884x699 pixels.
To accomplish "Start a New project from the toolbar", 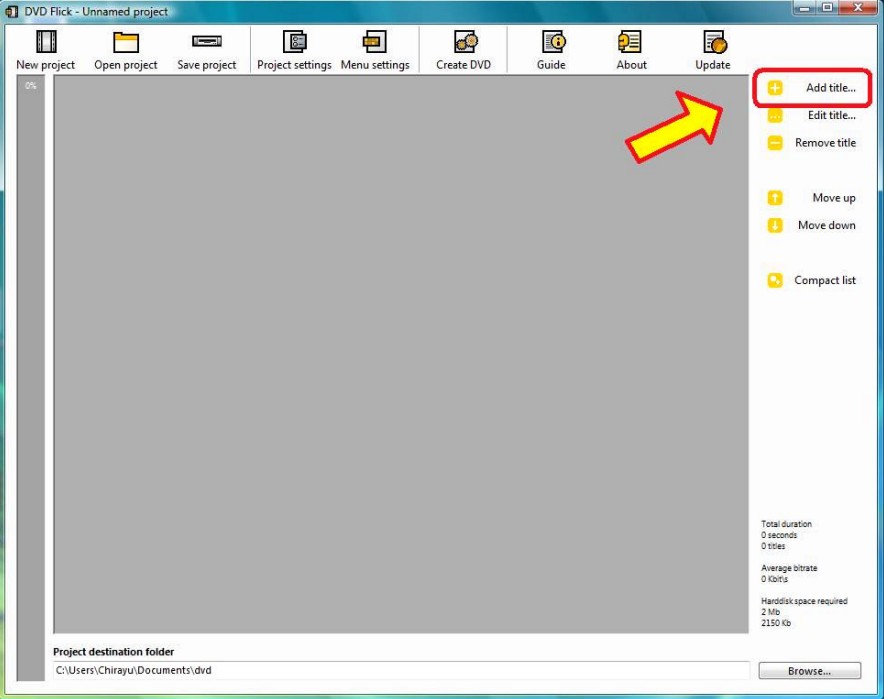I will [x=44, y=47].
